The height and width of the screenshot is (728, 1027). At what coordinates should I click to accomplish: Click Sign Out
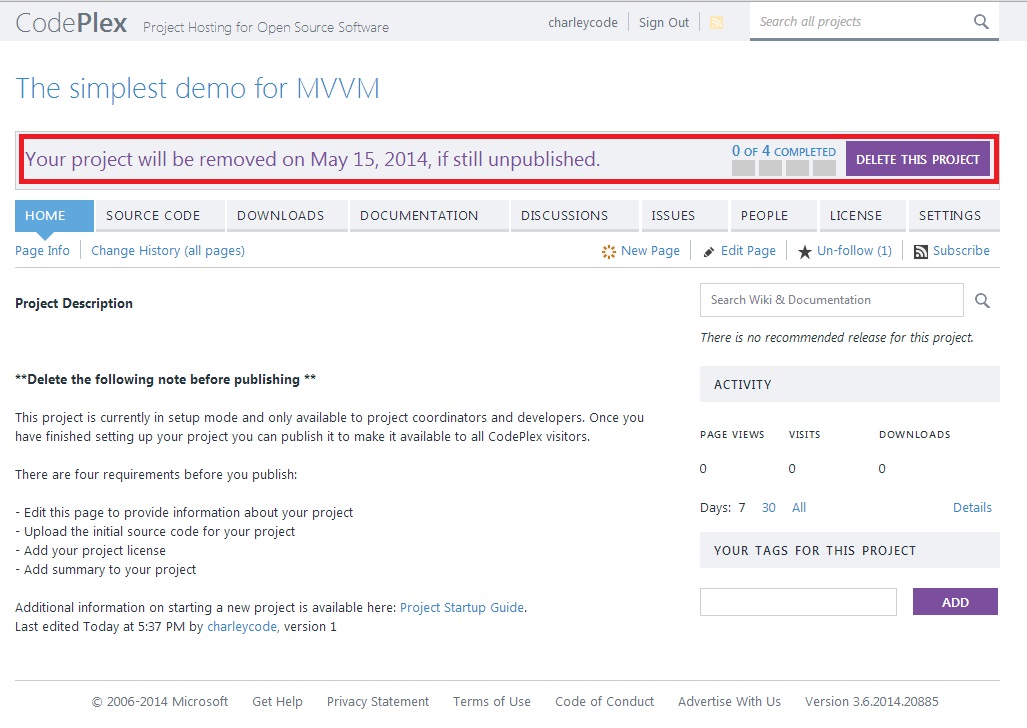coord(663,22)
